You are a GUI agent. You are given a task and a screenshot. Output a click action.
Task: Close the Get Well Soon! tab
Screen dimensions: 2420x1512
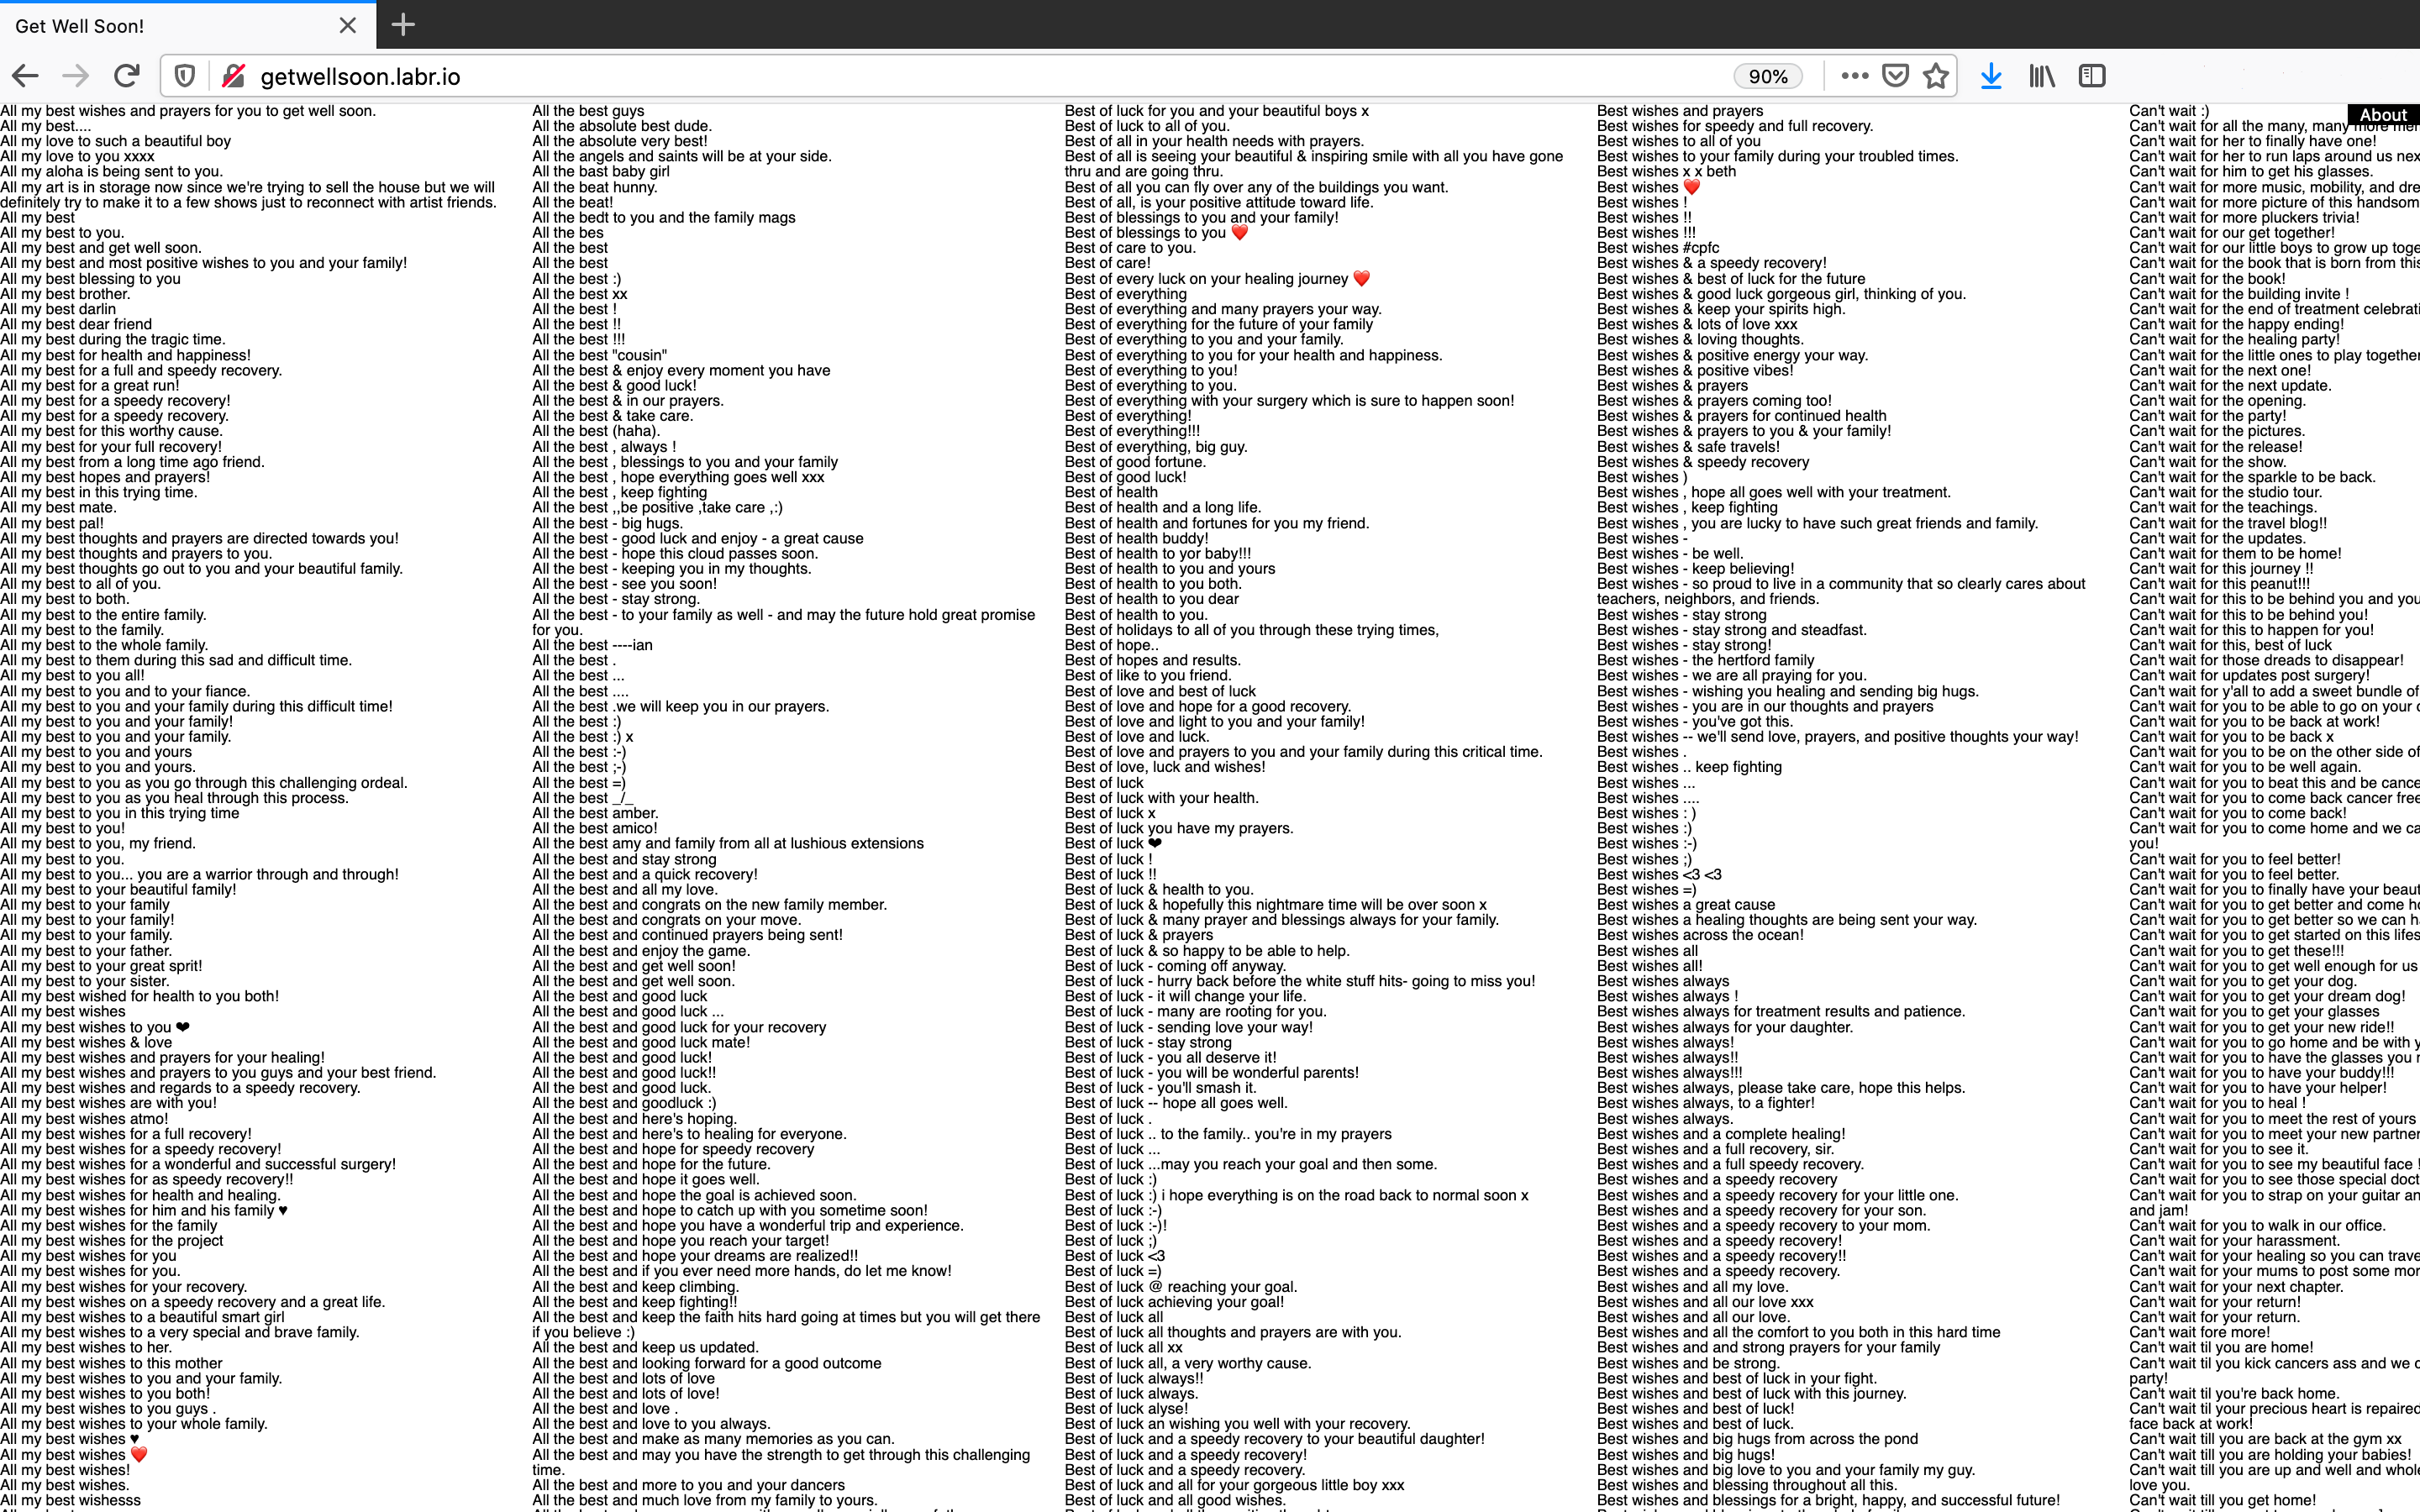pyautogui.click(x=348, y=26)
